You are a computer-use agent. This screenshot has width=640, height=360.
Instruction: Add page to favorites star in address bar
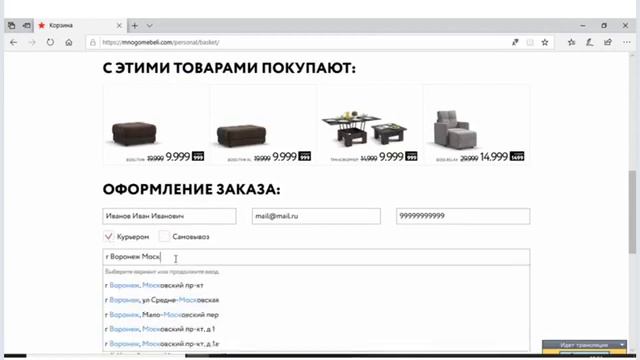[x=544, y=42]
